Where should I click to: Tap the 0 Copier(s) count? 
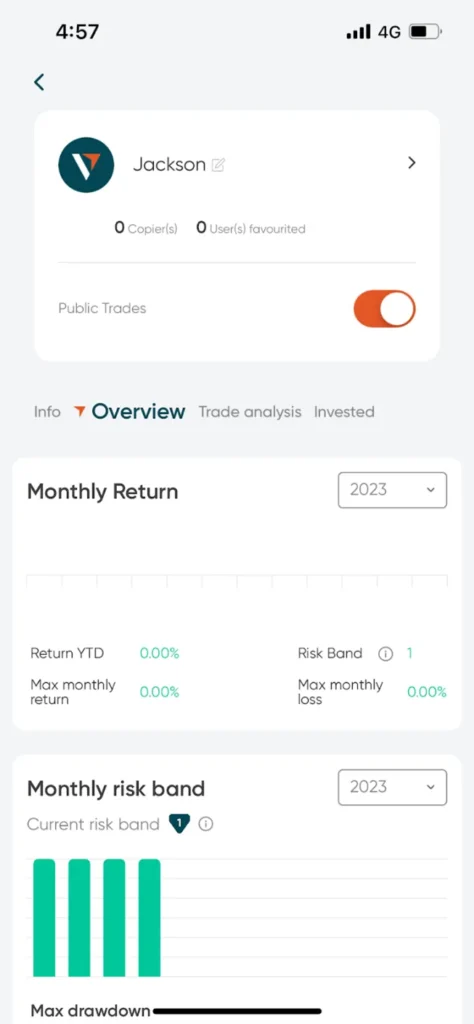click(x=146, y=228)
